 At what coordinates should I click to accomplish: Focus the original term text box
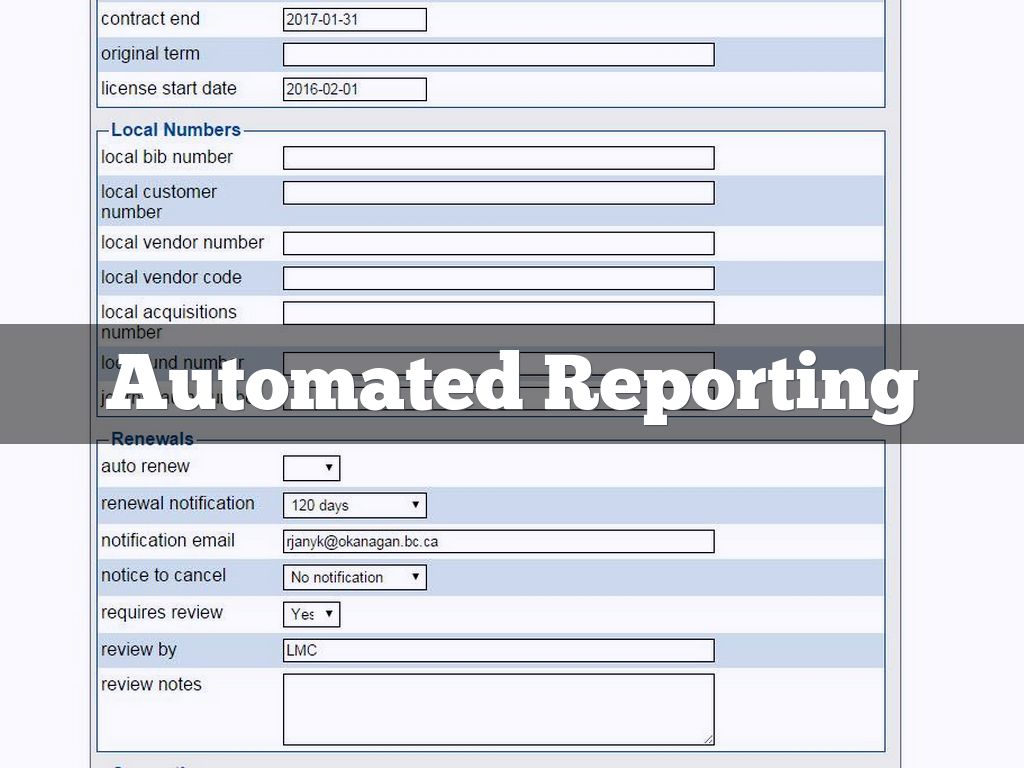click(x=498, y=54)
